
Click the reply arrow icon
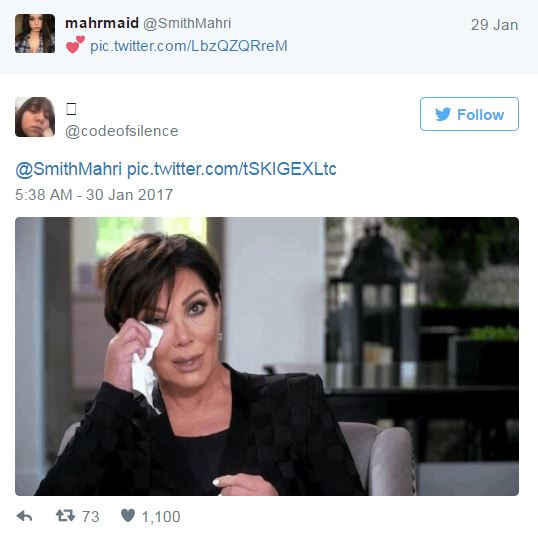24,516
